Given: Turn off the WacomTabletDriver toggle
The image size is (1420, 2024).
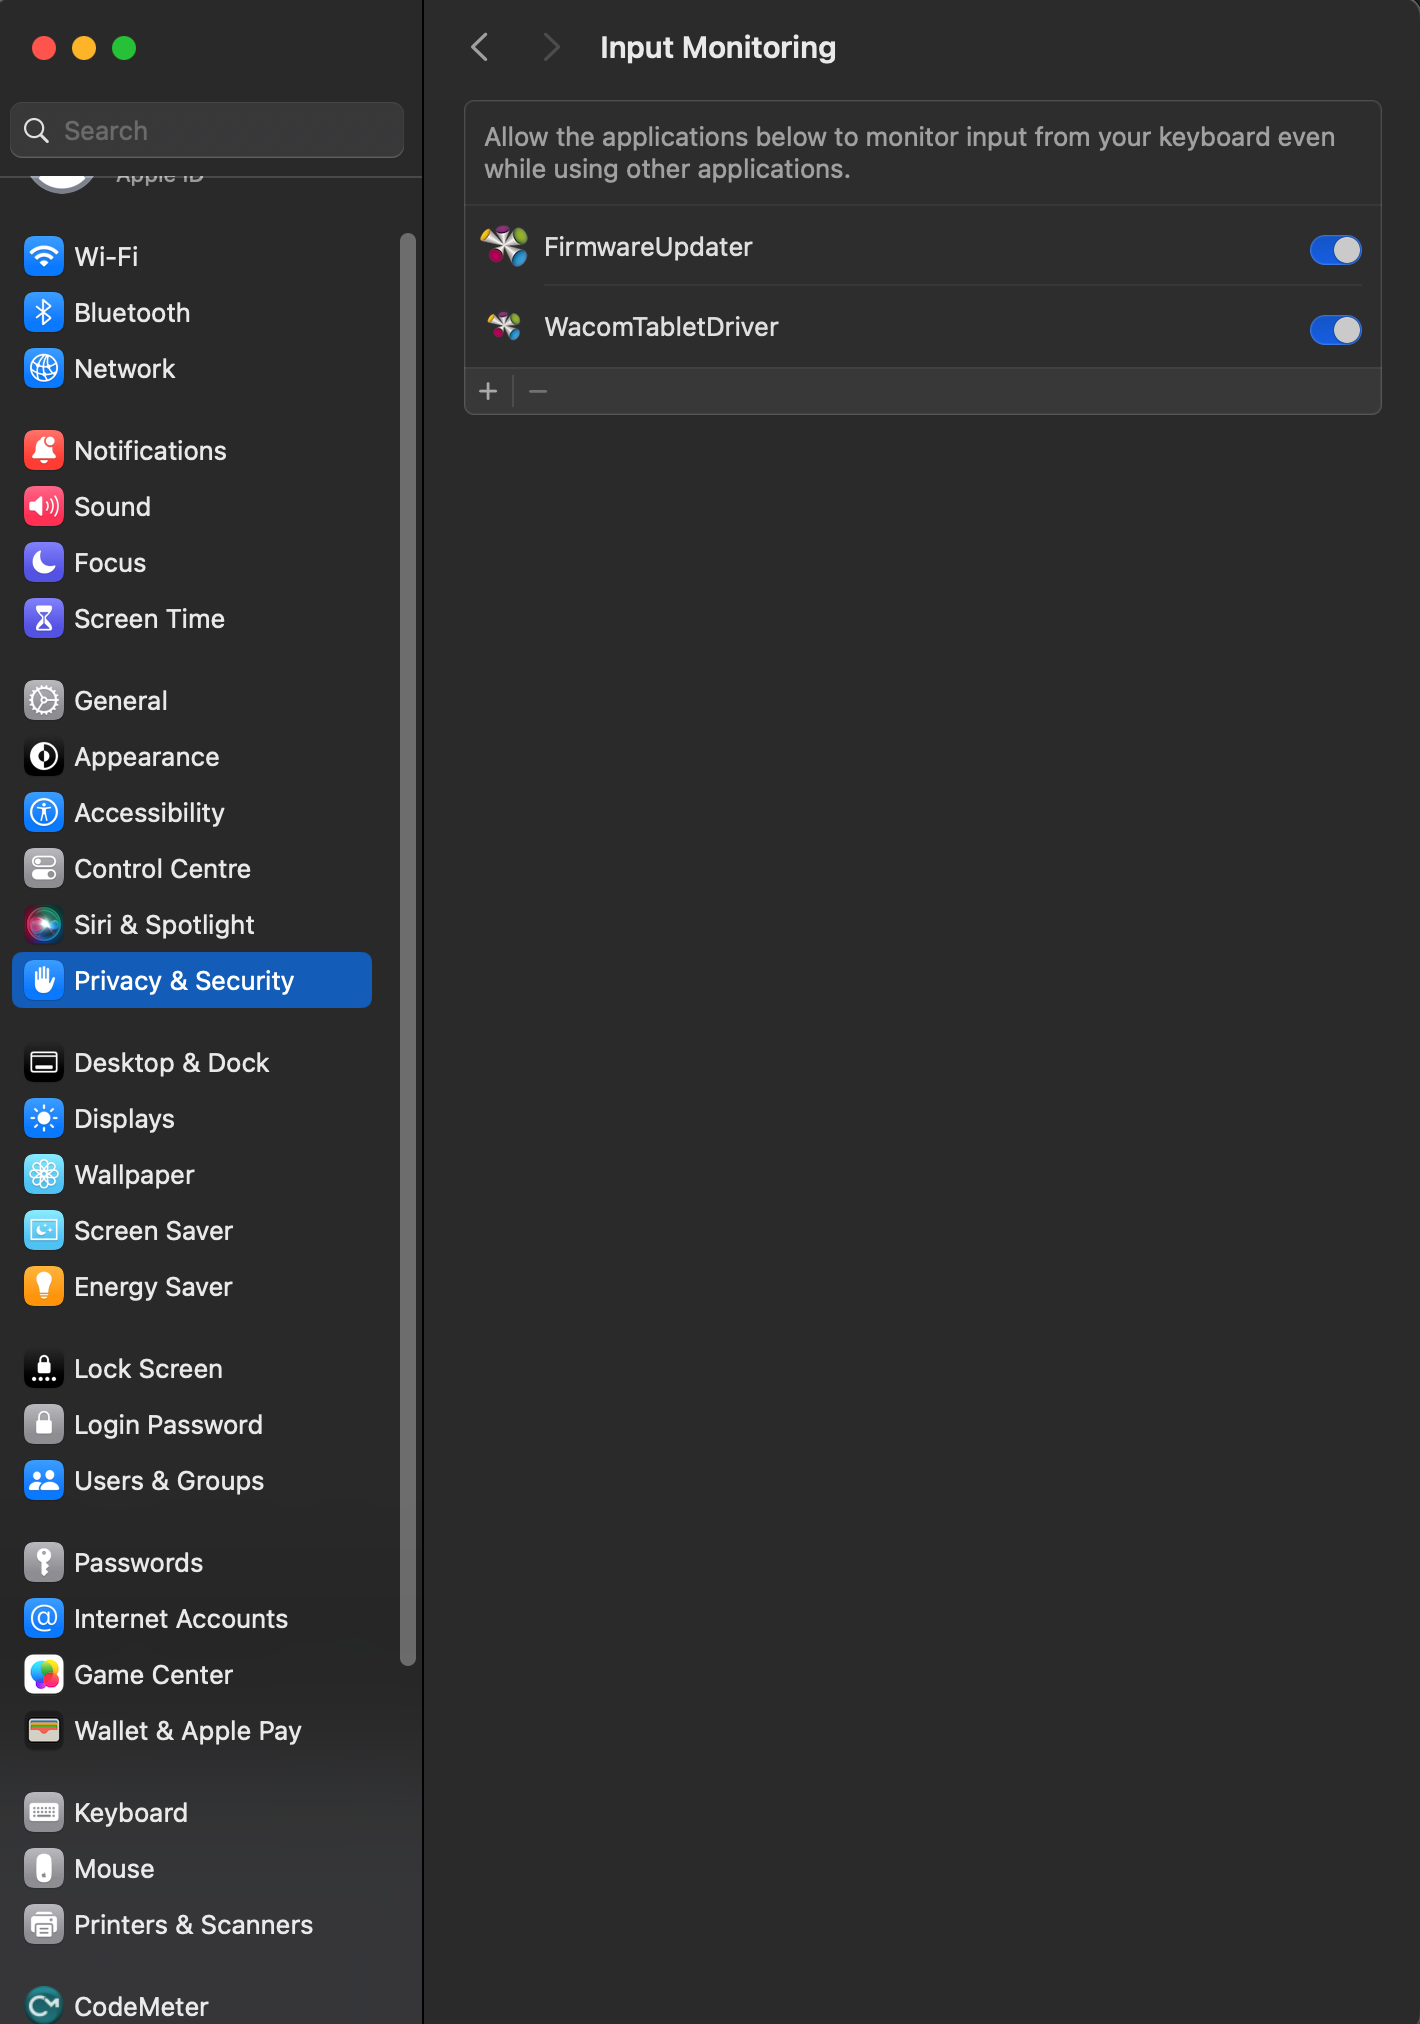Looking at the screenshot, I should click(x=1335, y=329).
